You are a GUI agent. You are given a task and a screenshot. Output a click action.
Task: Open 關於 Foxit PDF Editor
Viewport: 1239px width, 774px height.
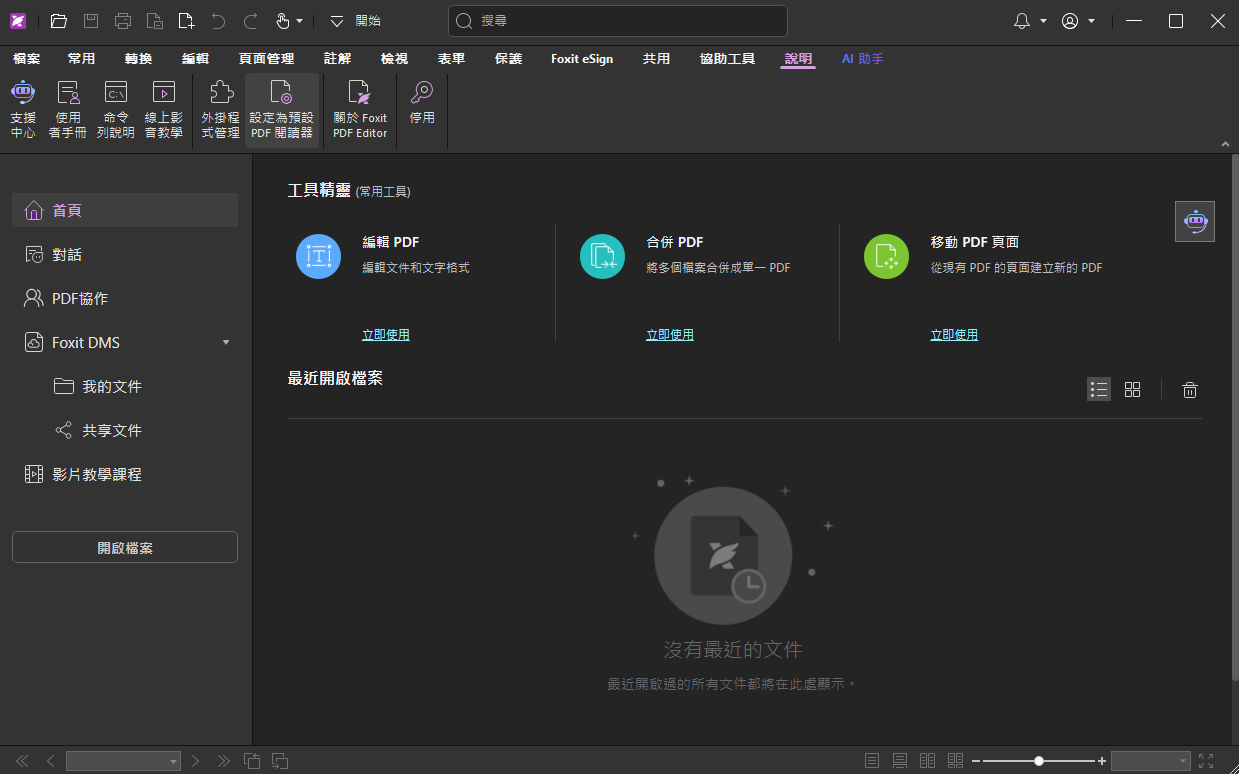coord(360,109)
